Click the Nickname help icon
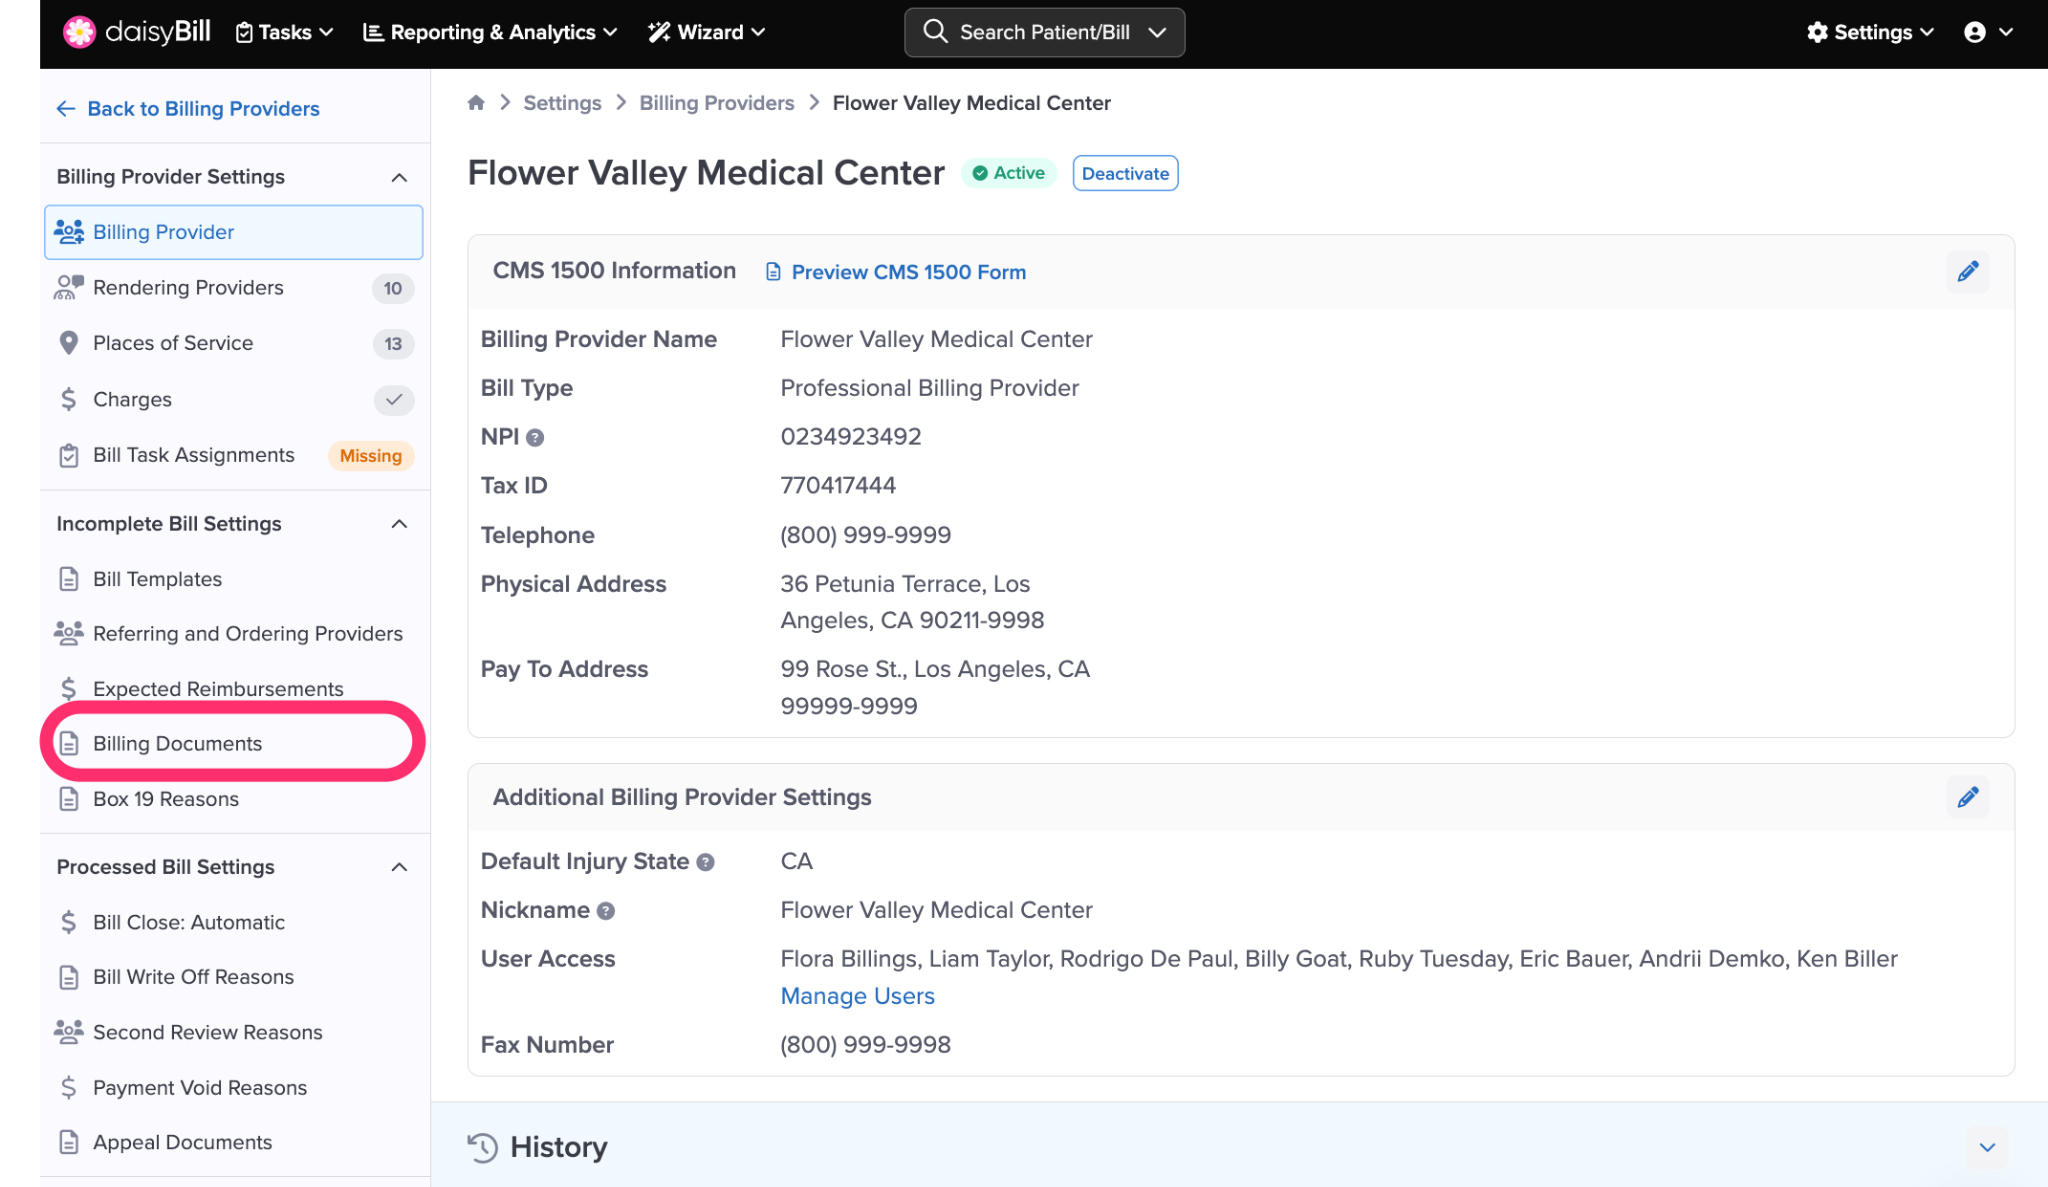 pyautogui.click(x=605, y=911)
